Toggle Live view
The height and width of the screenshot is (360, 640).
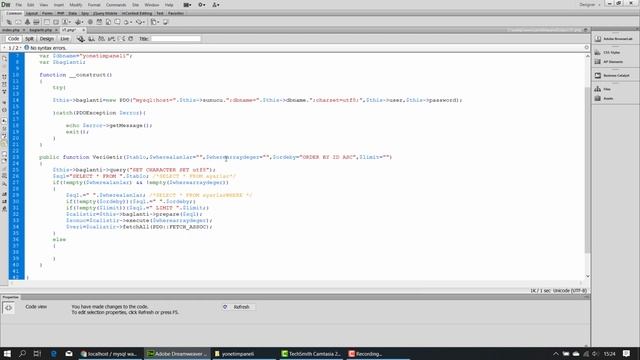pos(64,39)
